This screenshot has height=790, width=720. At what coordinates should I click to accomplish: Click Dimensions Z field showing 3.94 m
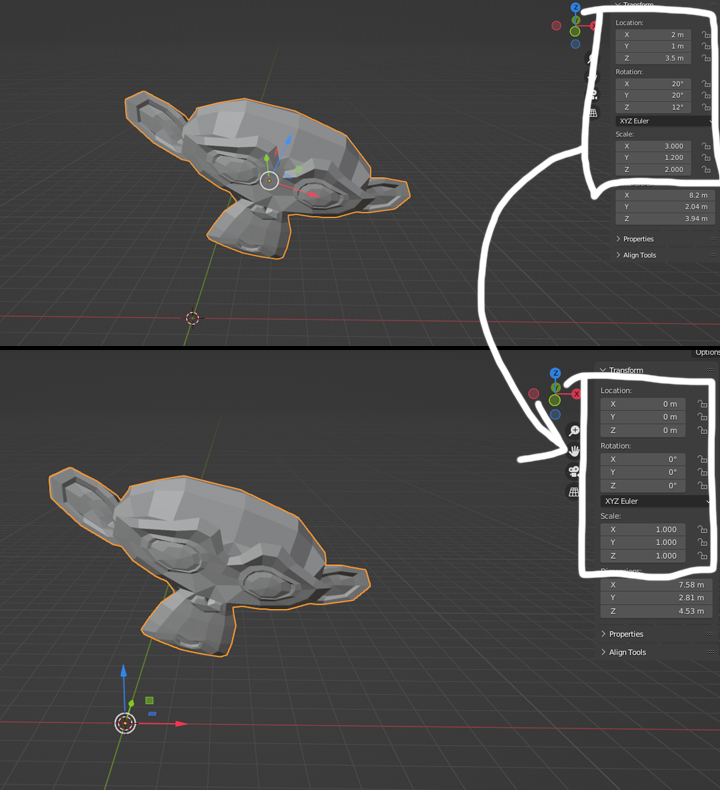665,219
